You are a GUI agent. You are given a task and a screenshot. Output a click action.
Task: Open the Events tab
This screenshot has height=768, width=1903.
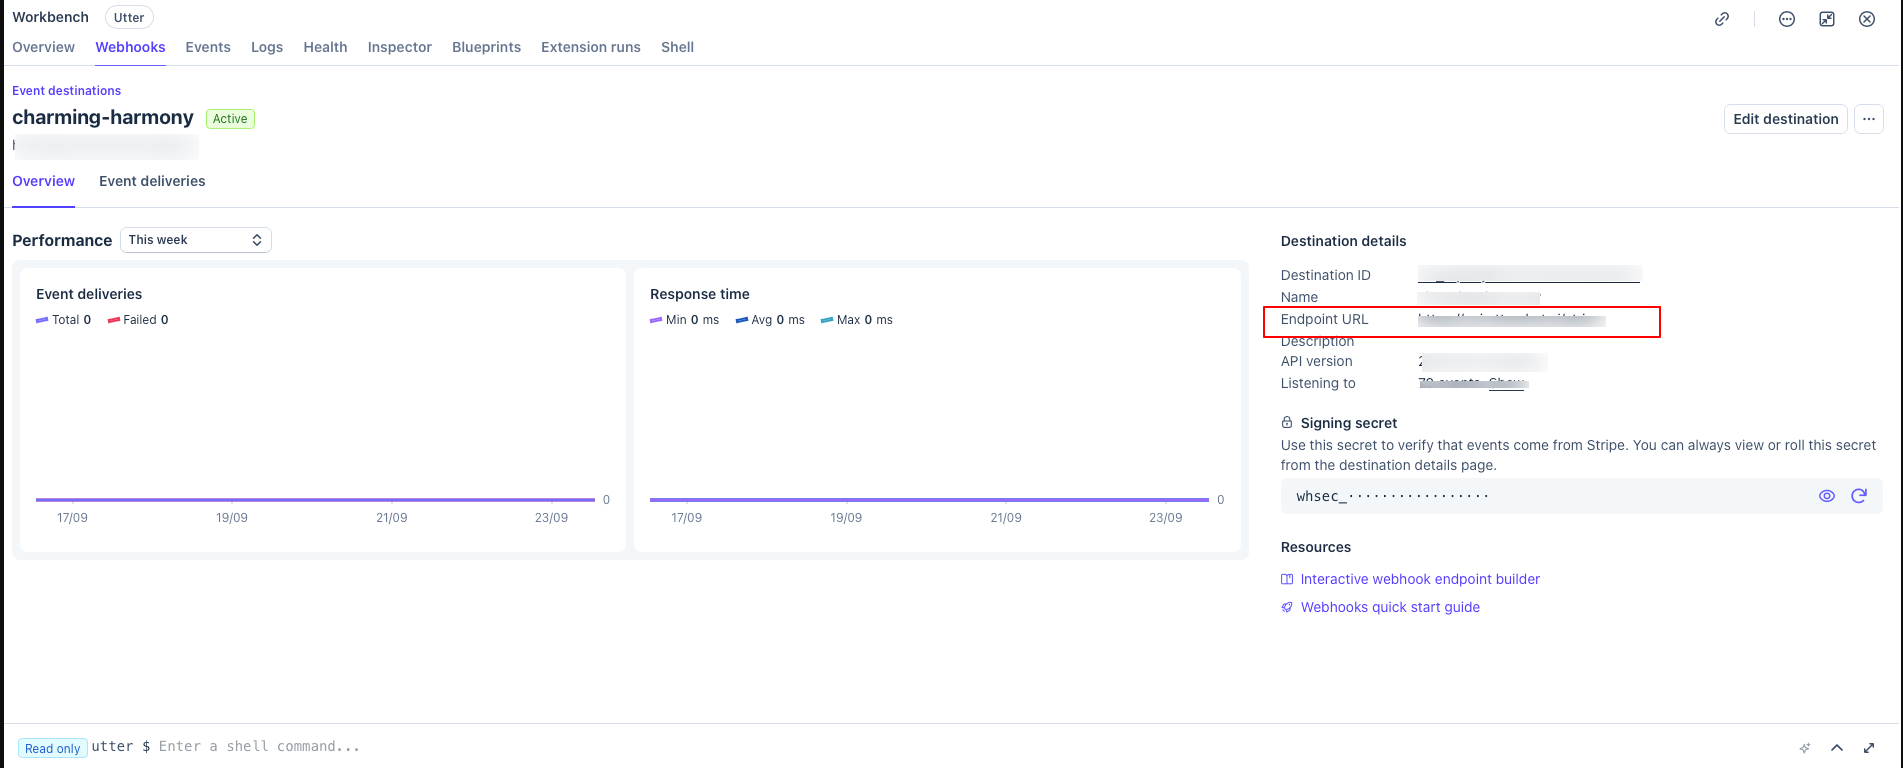tap(208, 47)
